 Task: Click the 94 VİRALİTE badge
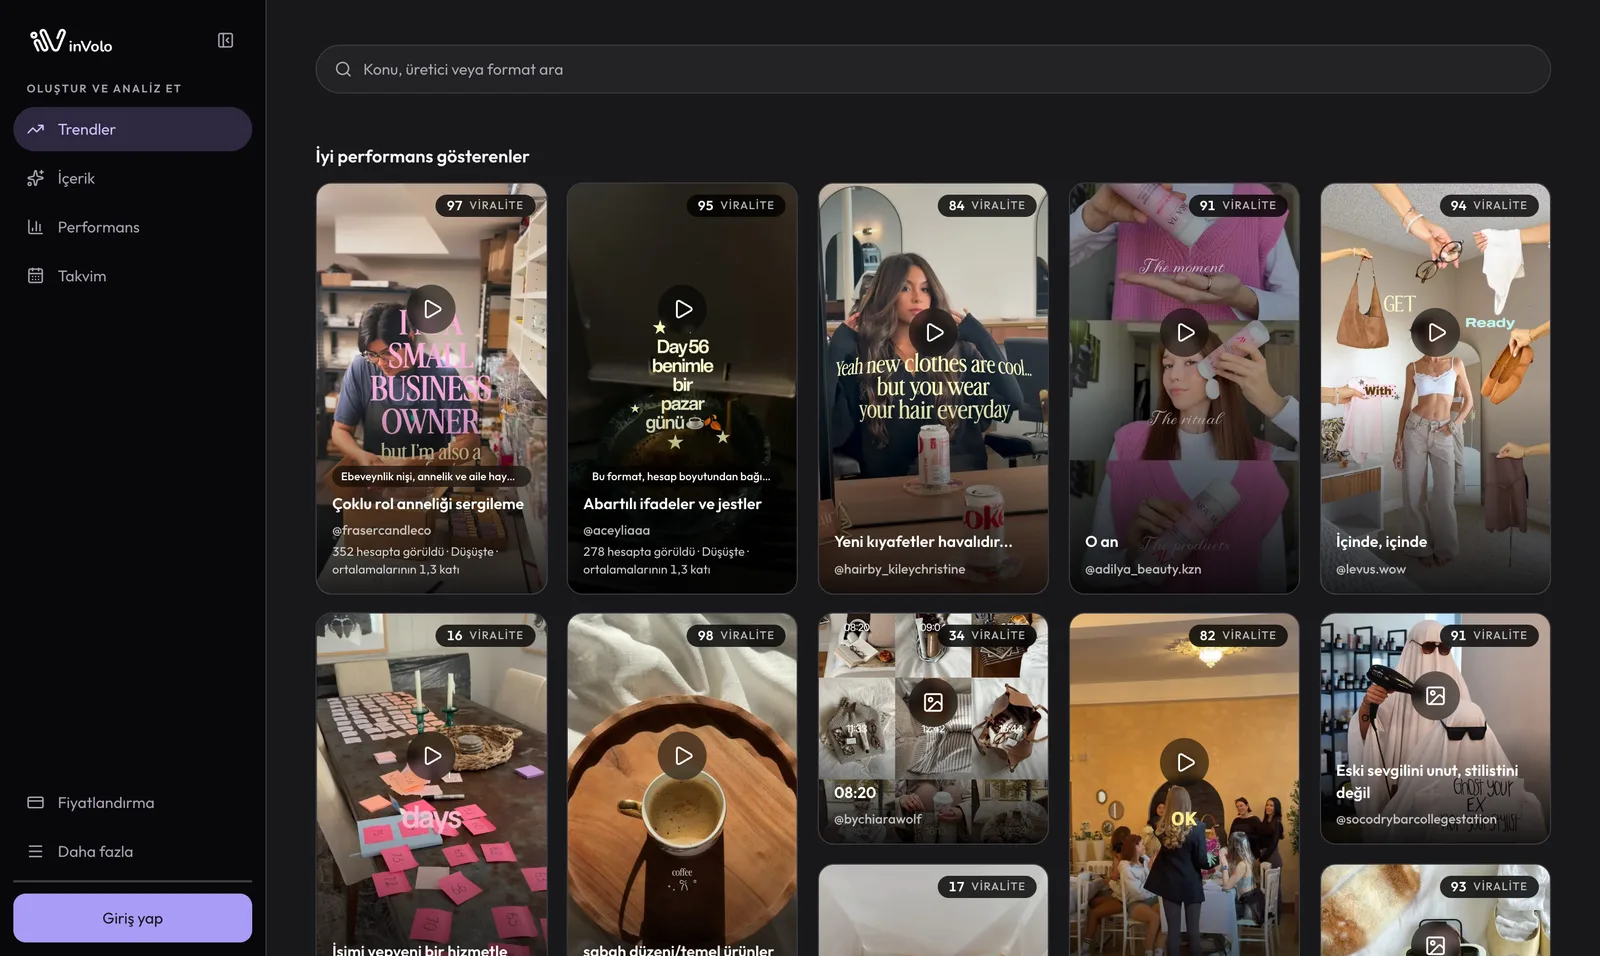point(1489,205)
